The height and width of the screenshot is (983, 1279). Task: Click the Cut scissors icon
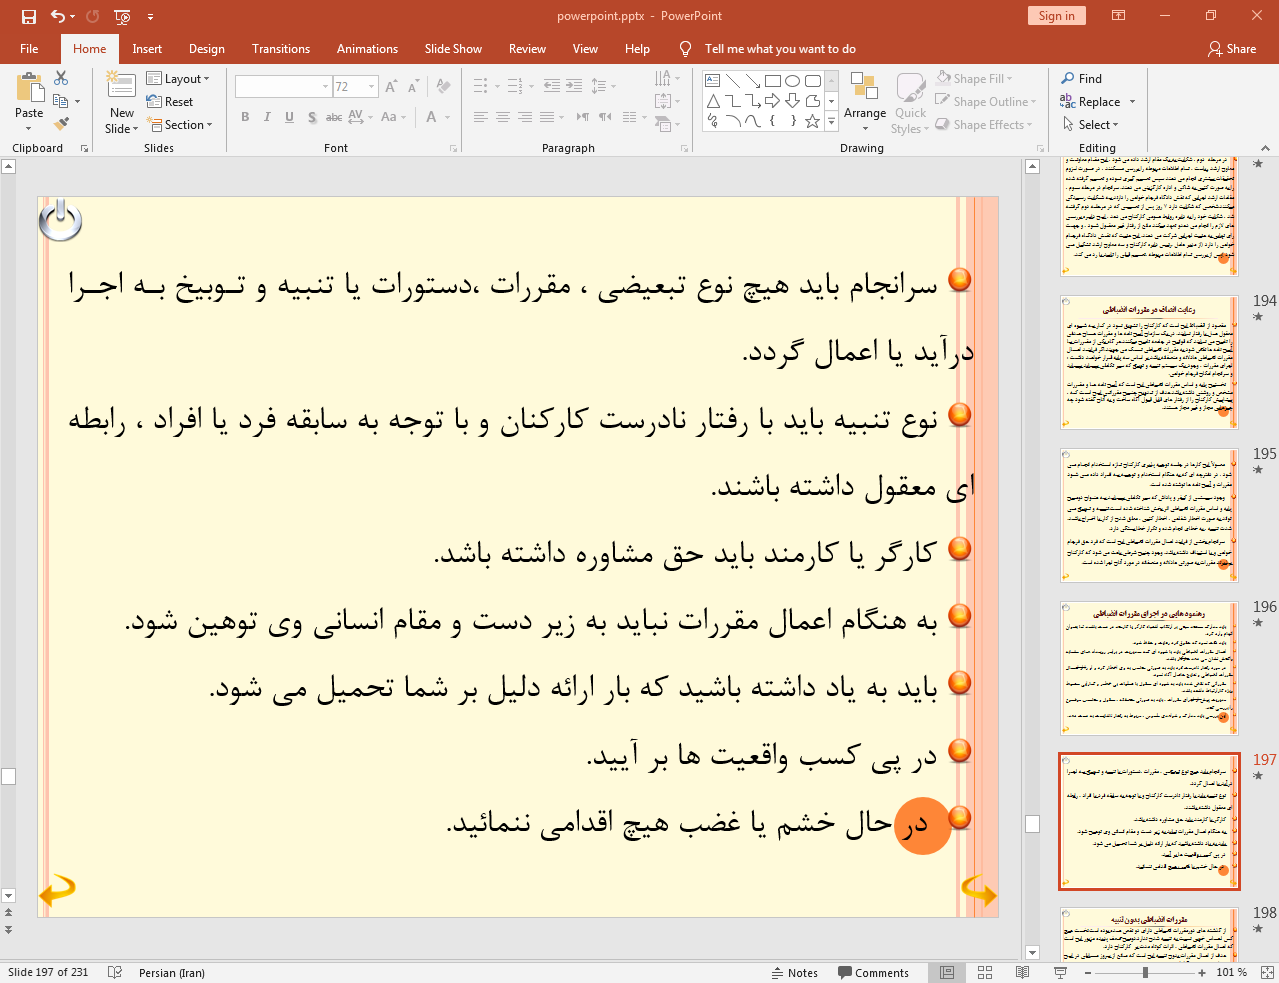pos(61,78)
